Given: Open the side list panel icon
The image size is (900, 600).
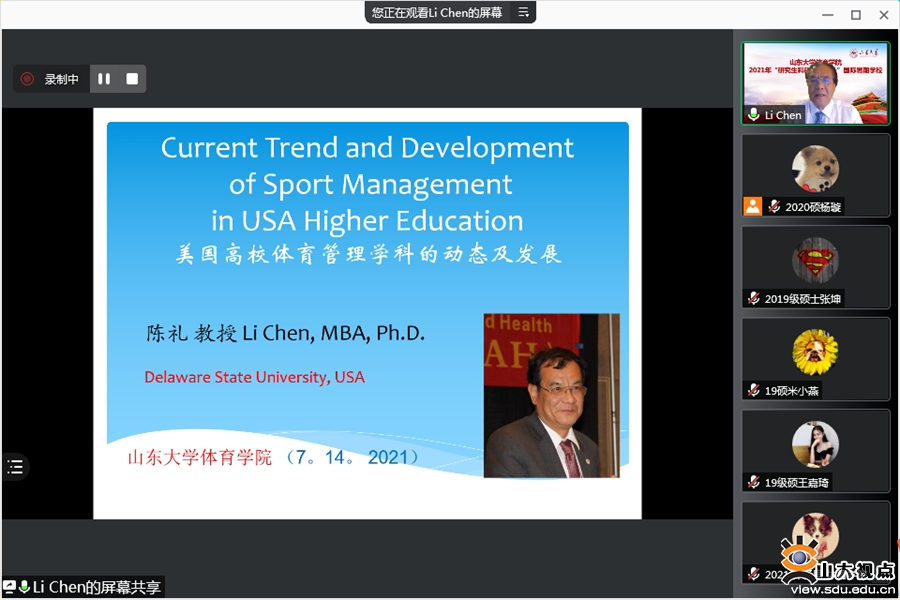Looking at the screenshot, I should pyautogui.click(x=15, y=467).
